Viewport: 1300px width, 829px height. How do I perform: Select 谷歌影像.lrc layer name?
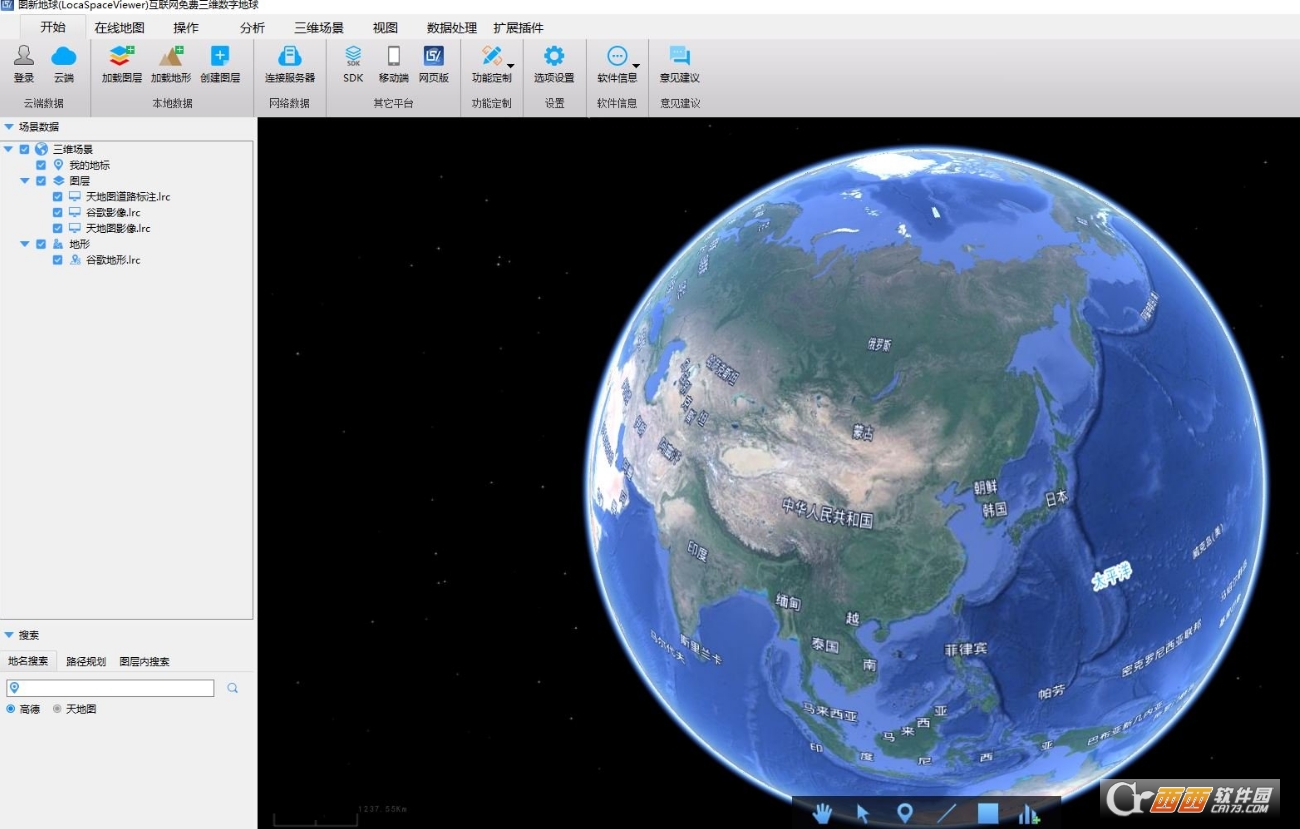[x=113, y=213]
